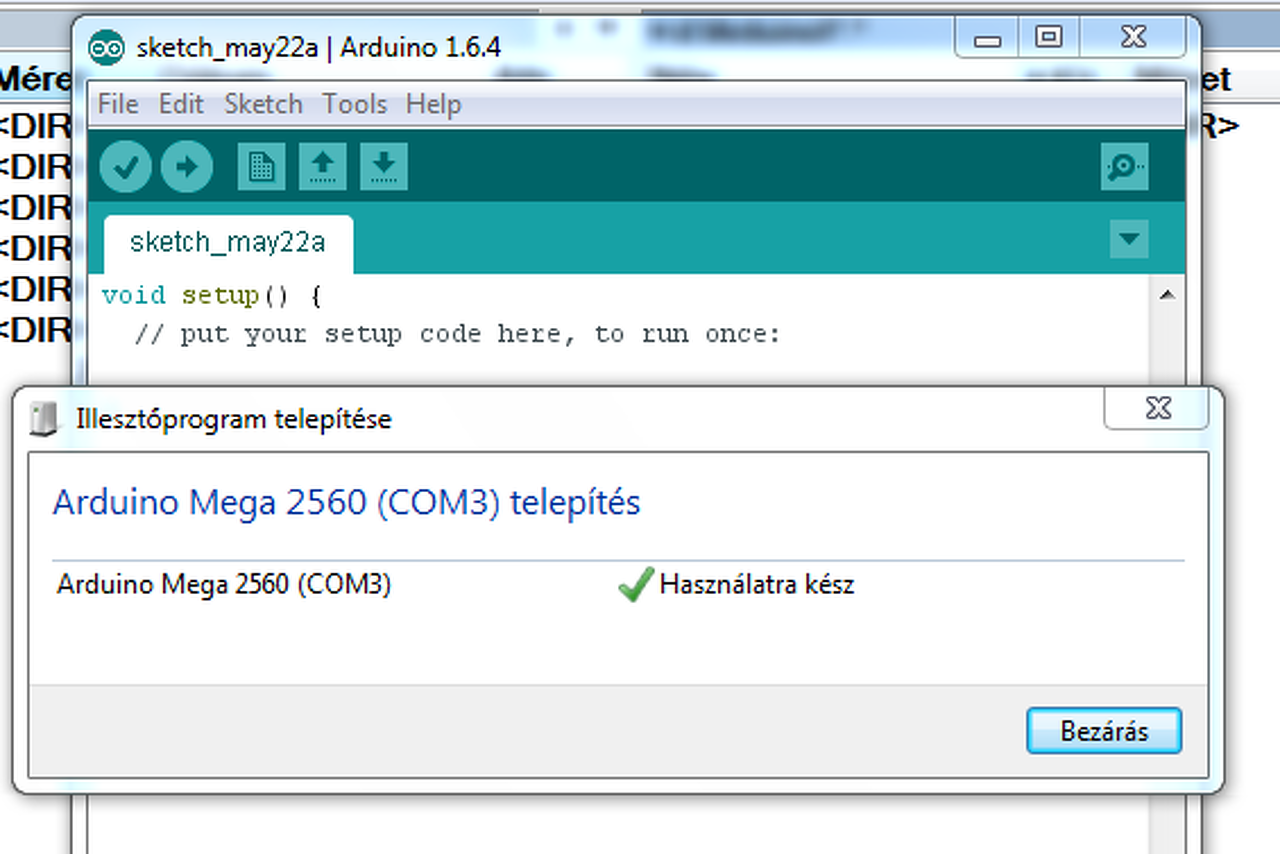Click the driver installation dialog title icon
This screenshot has width=1280, height=854.
pyautogui.click(x=45, y=418)
